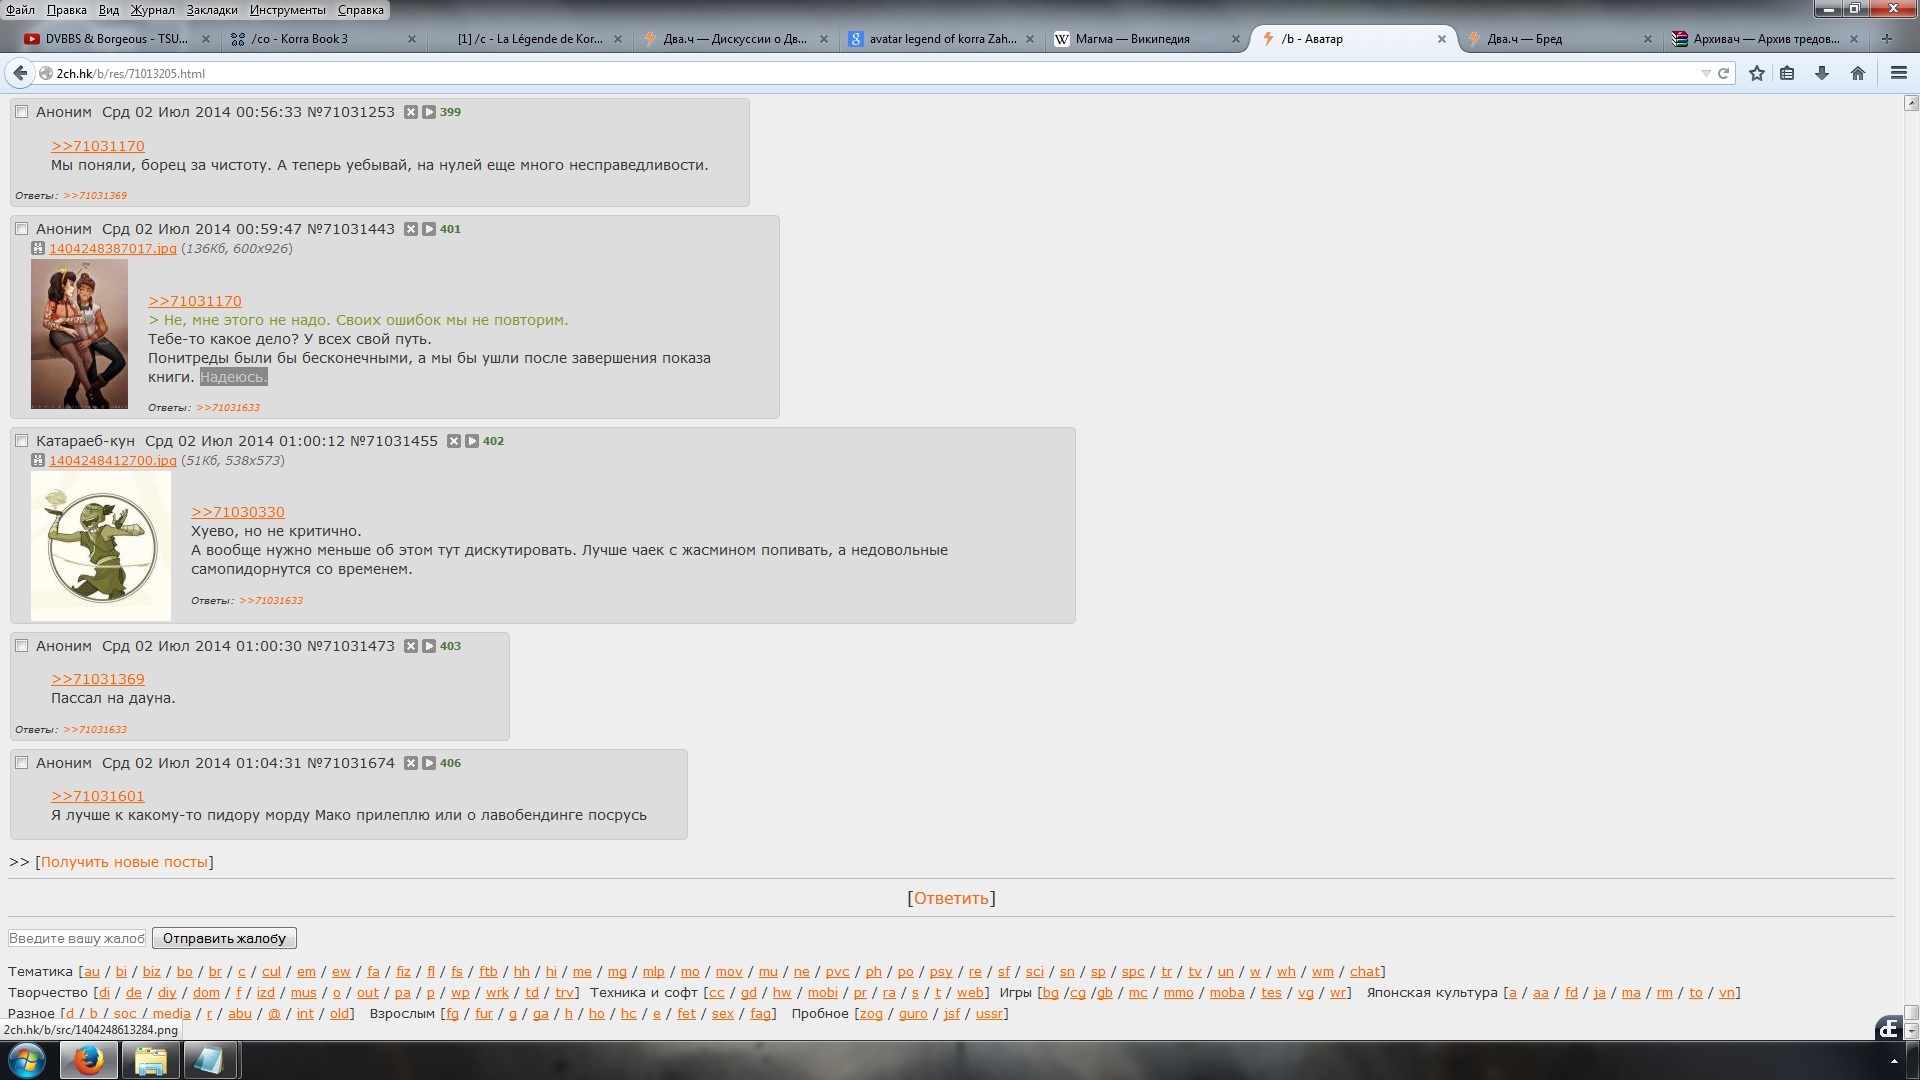Image resolution: width=1920 pixels, height=1080 pixels.
Task: Open the bookmarks list icon
Action: [1787, 73]
